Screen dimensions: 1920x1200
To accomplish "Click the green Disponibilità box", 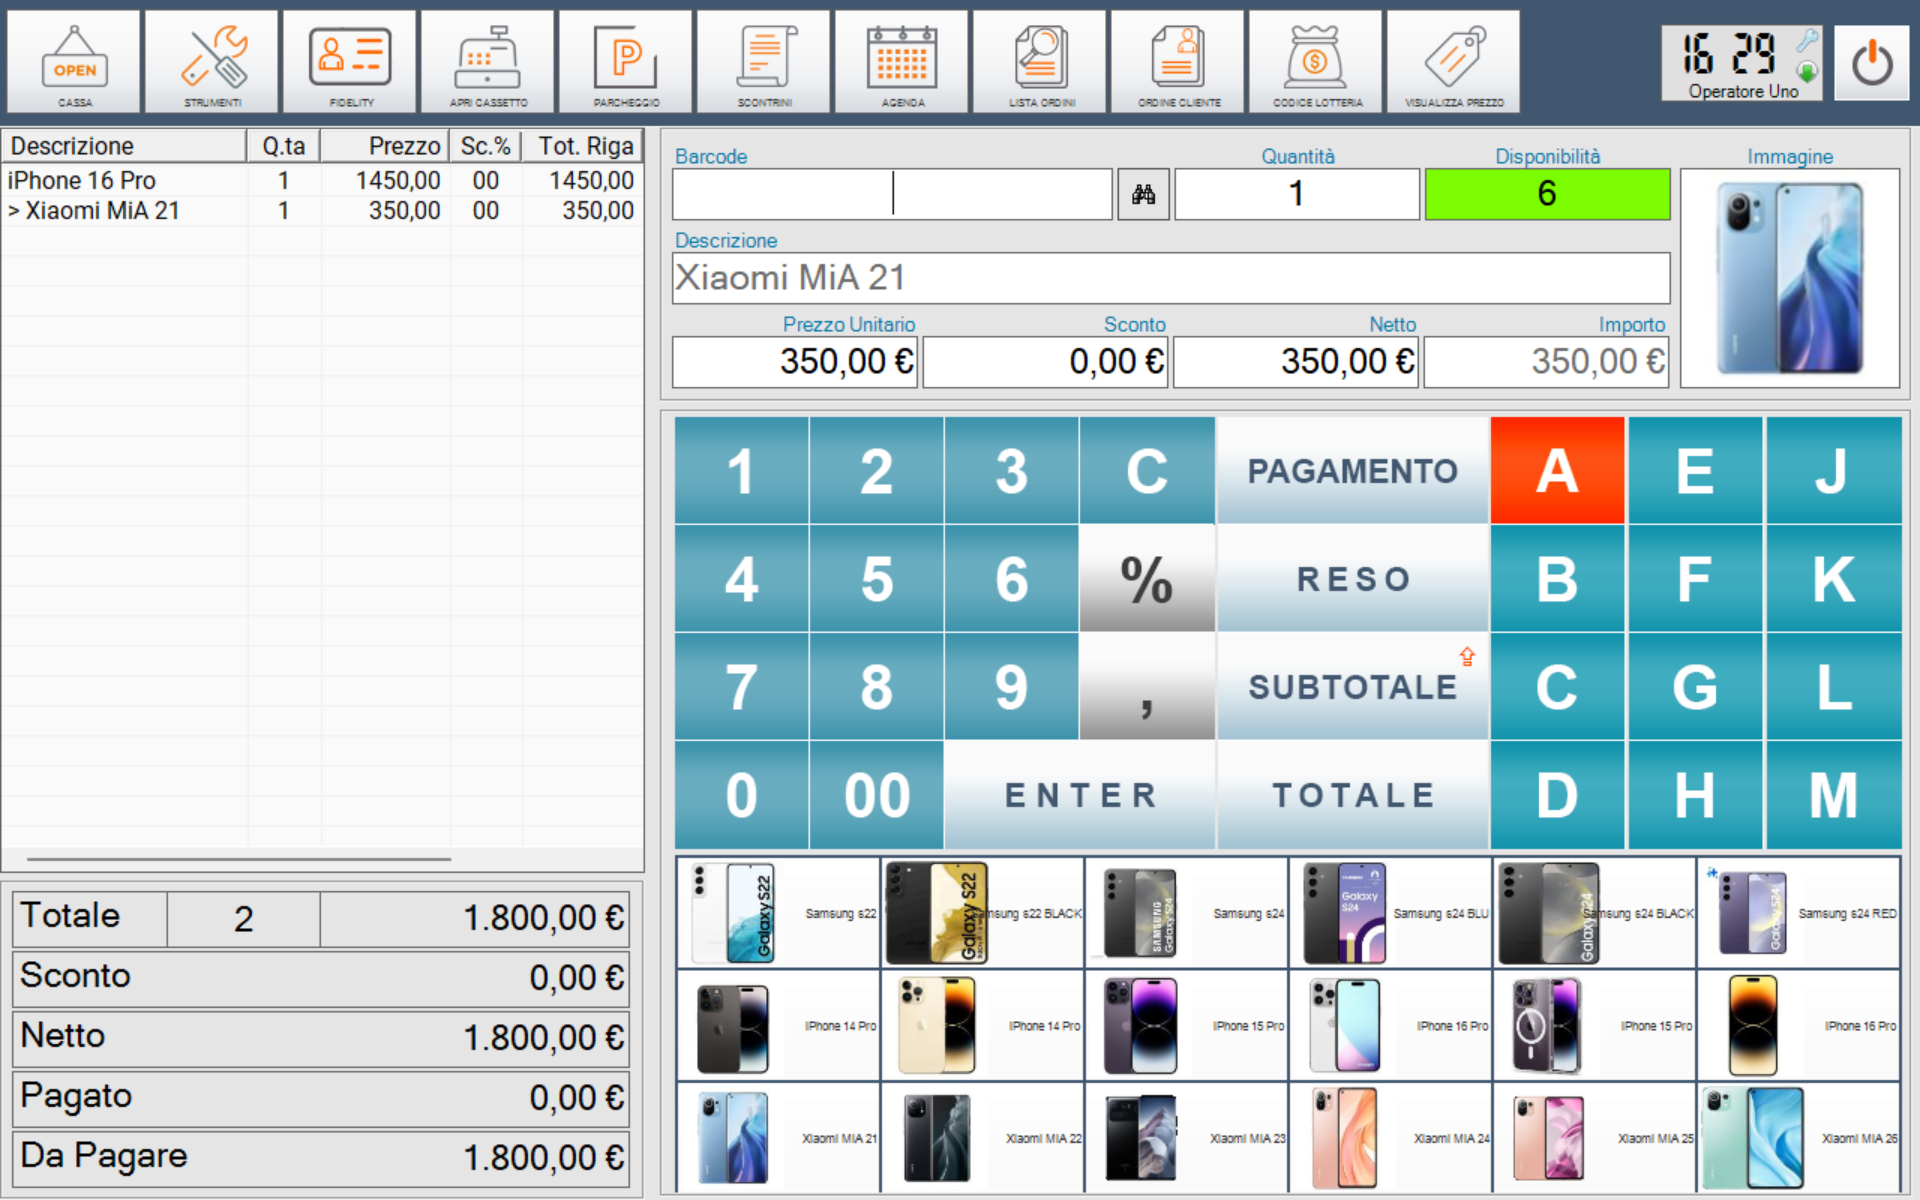I will click(1547, 194).
